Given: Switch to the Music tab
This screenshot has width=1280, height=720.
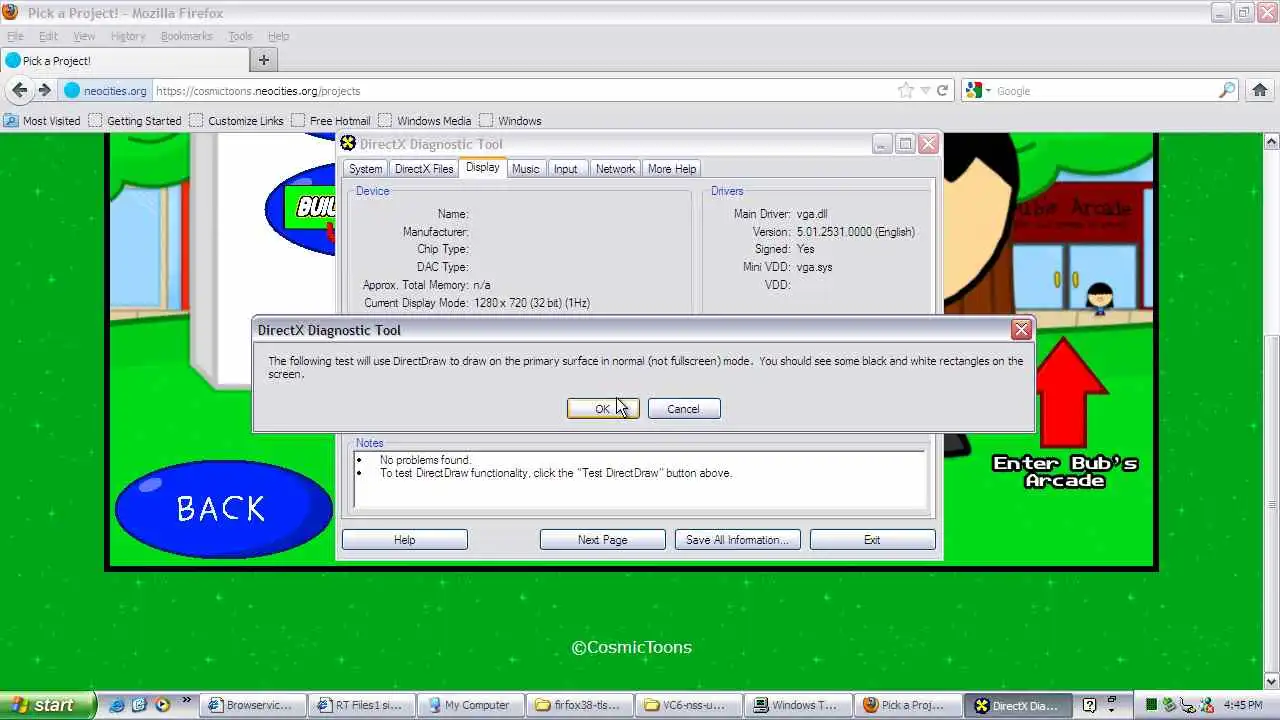Looking at the screenshot, I should click(x=525, y=169).
